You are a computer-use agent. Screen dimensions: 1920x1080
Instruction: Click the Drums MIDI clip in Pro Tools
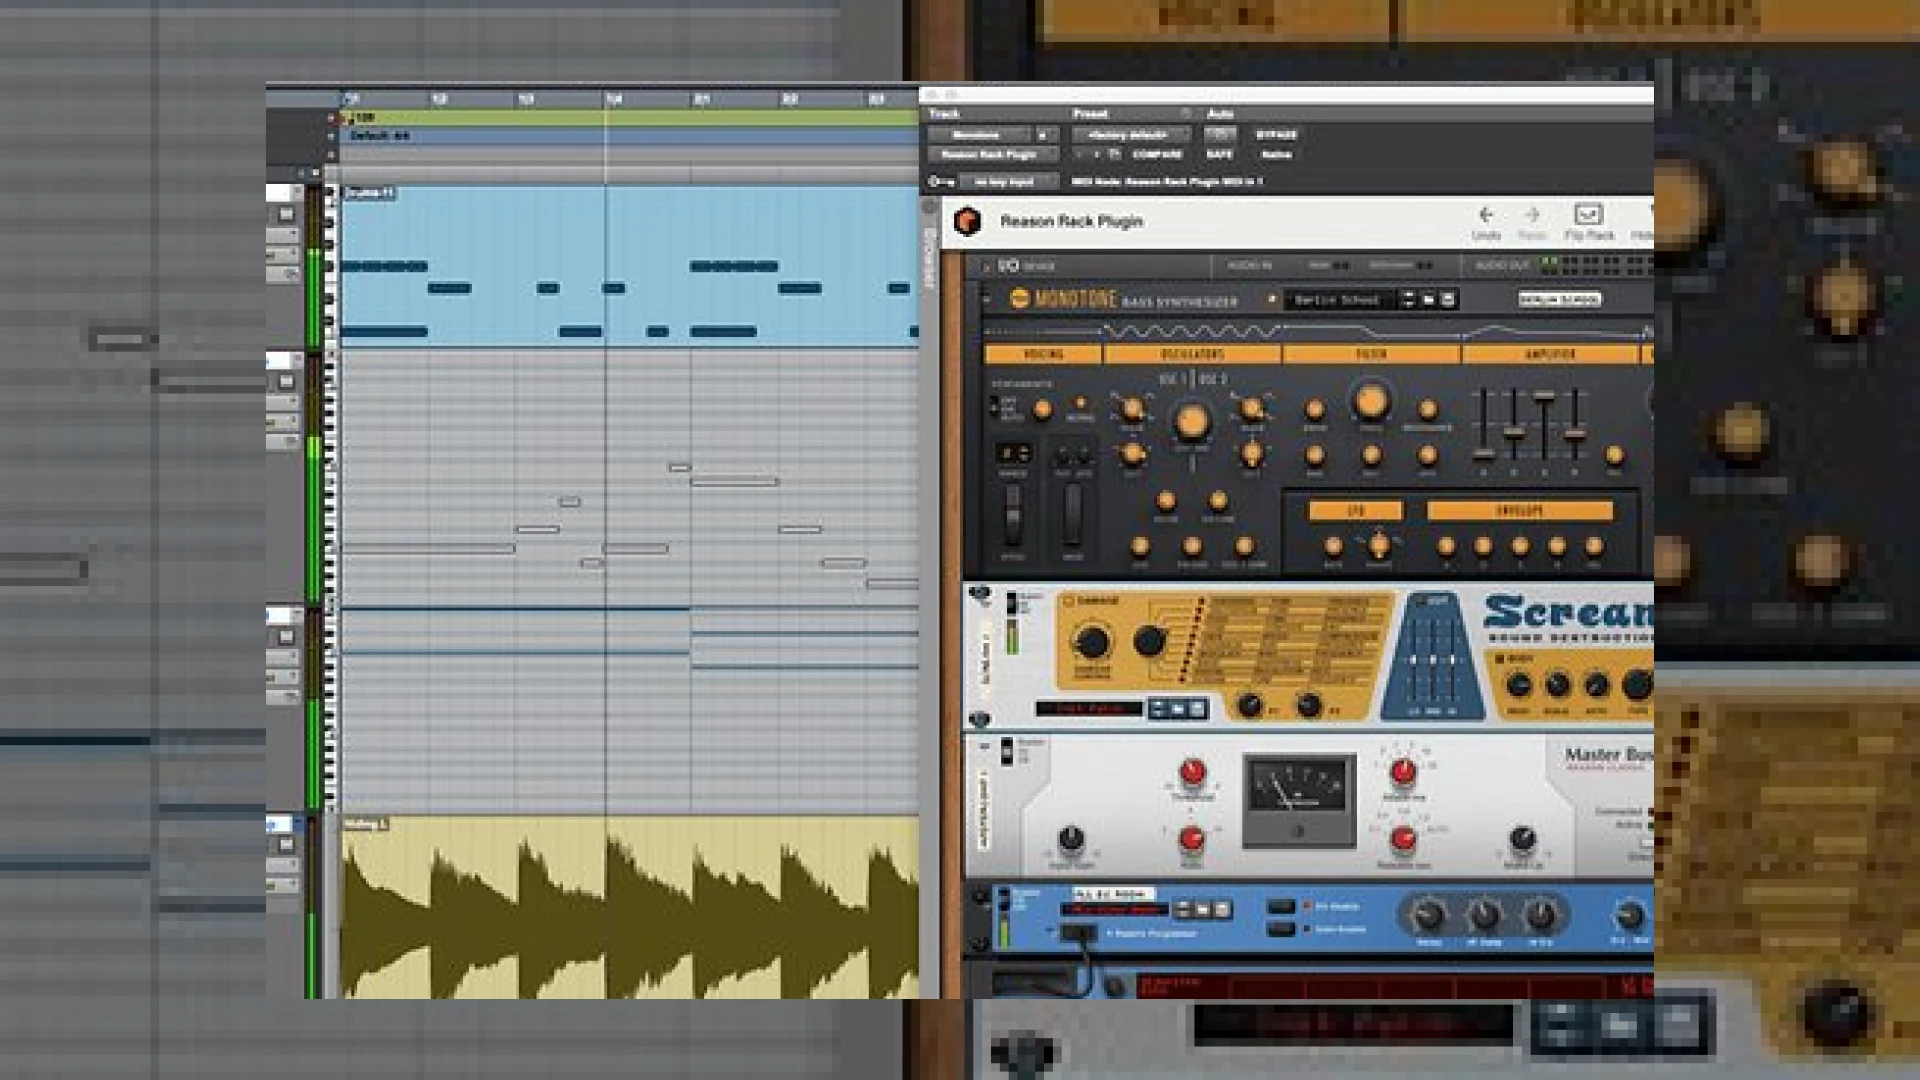click(629, 266)
